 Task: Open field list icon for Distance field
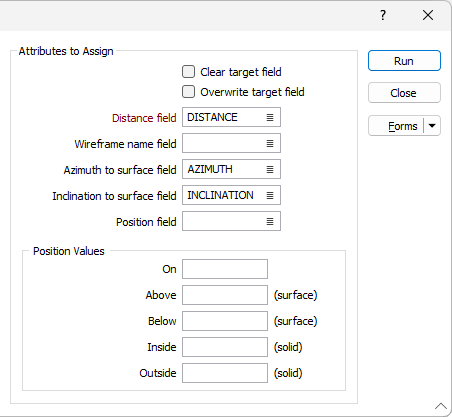[x=270, y=117]
